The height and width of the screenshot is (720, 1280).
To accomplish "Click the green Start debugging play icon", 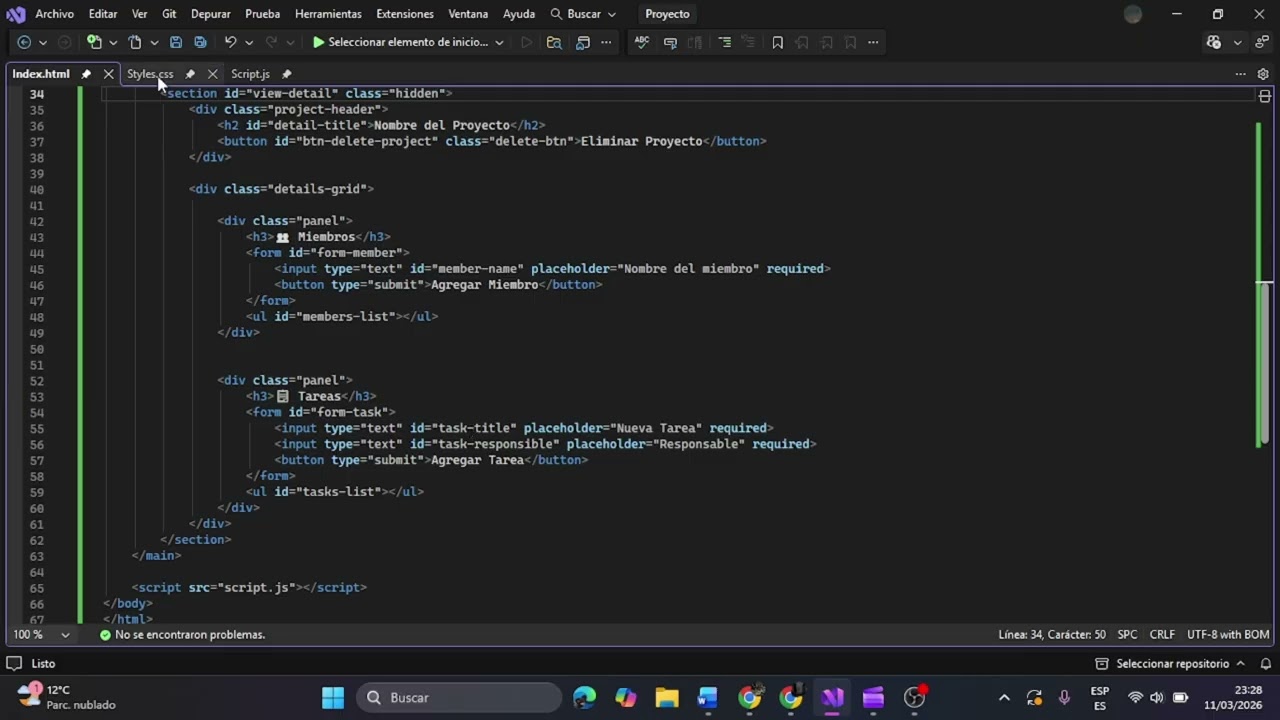I will pos(318,42).
